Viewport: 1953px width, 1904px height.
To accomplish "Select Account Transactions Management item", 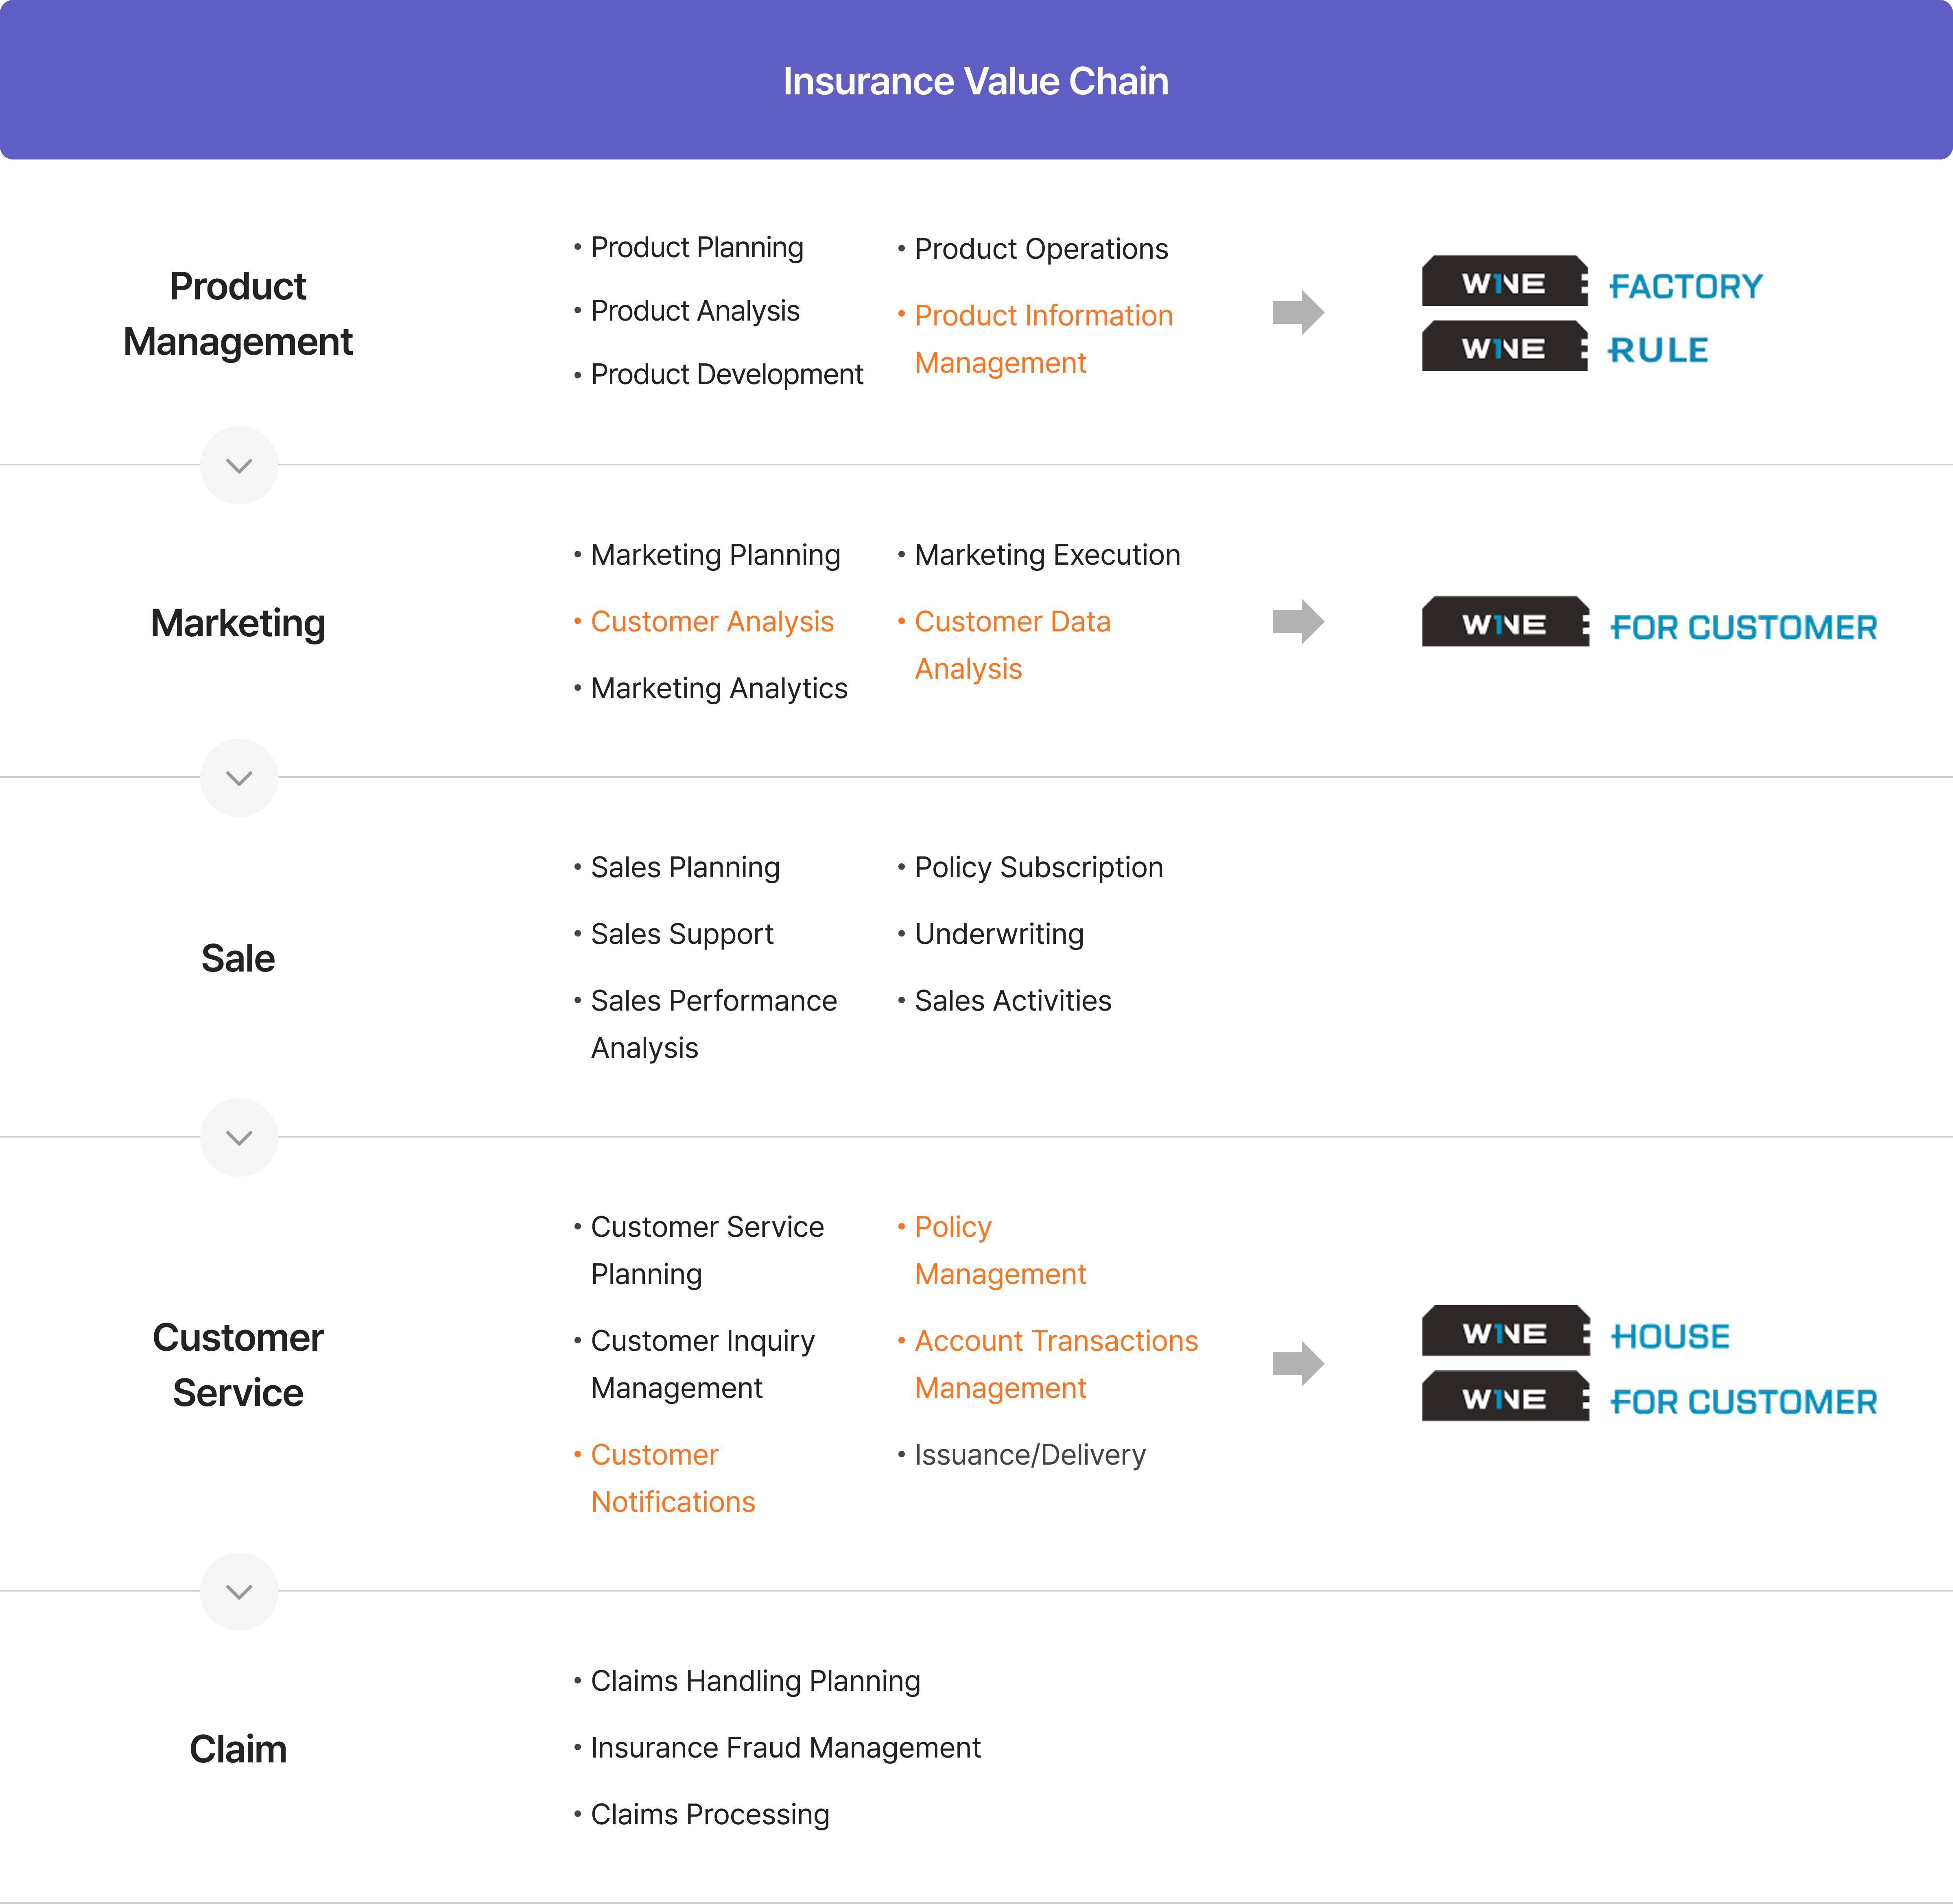I will pos(1055,1364).
